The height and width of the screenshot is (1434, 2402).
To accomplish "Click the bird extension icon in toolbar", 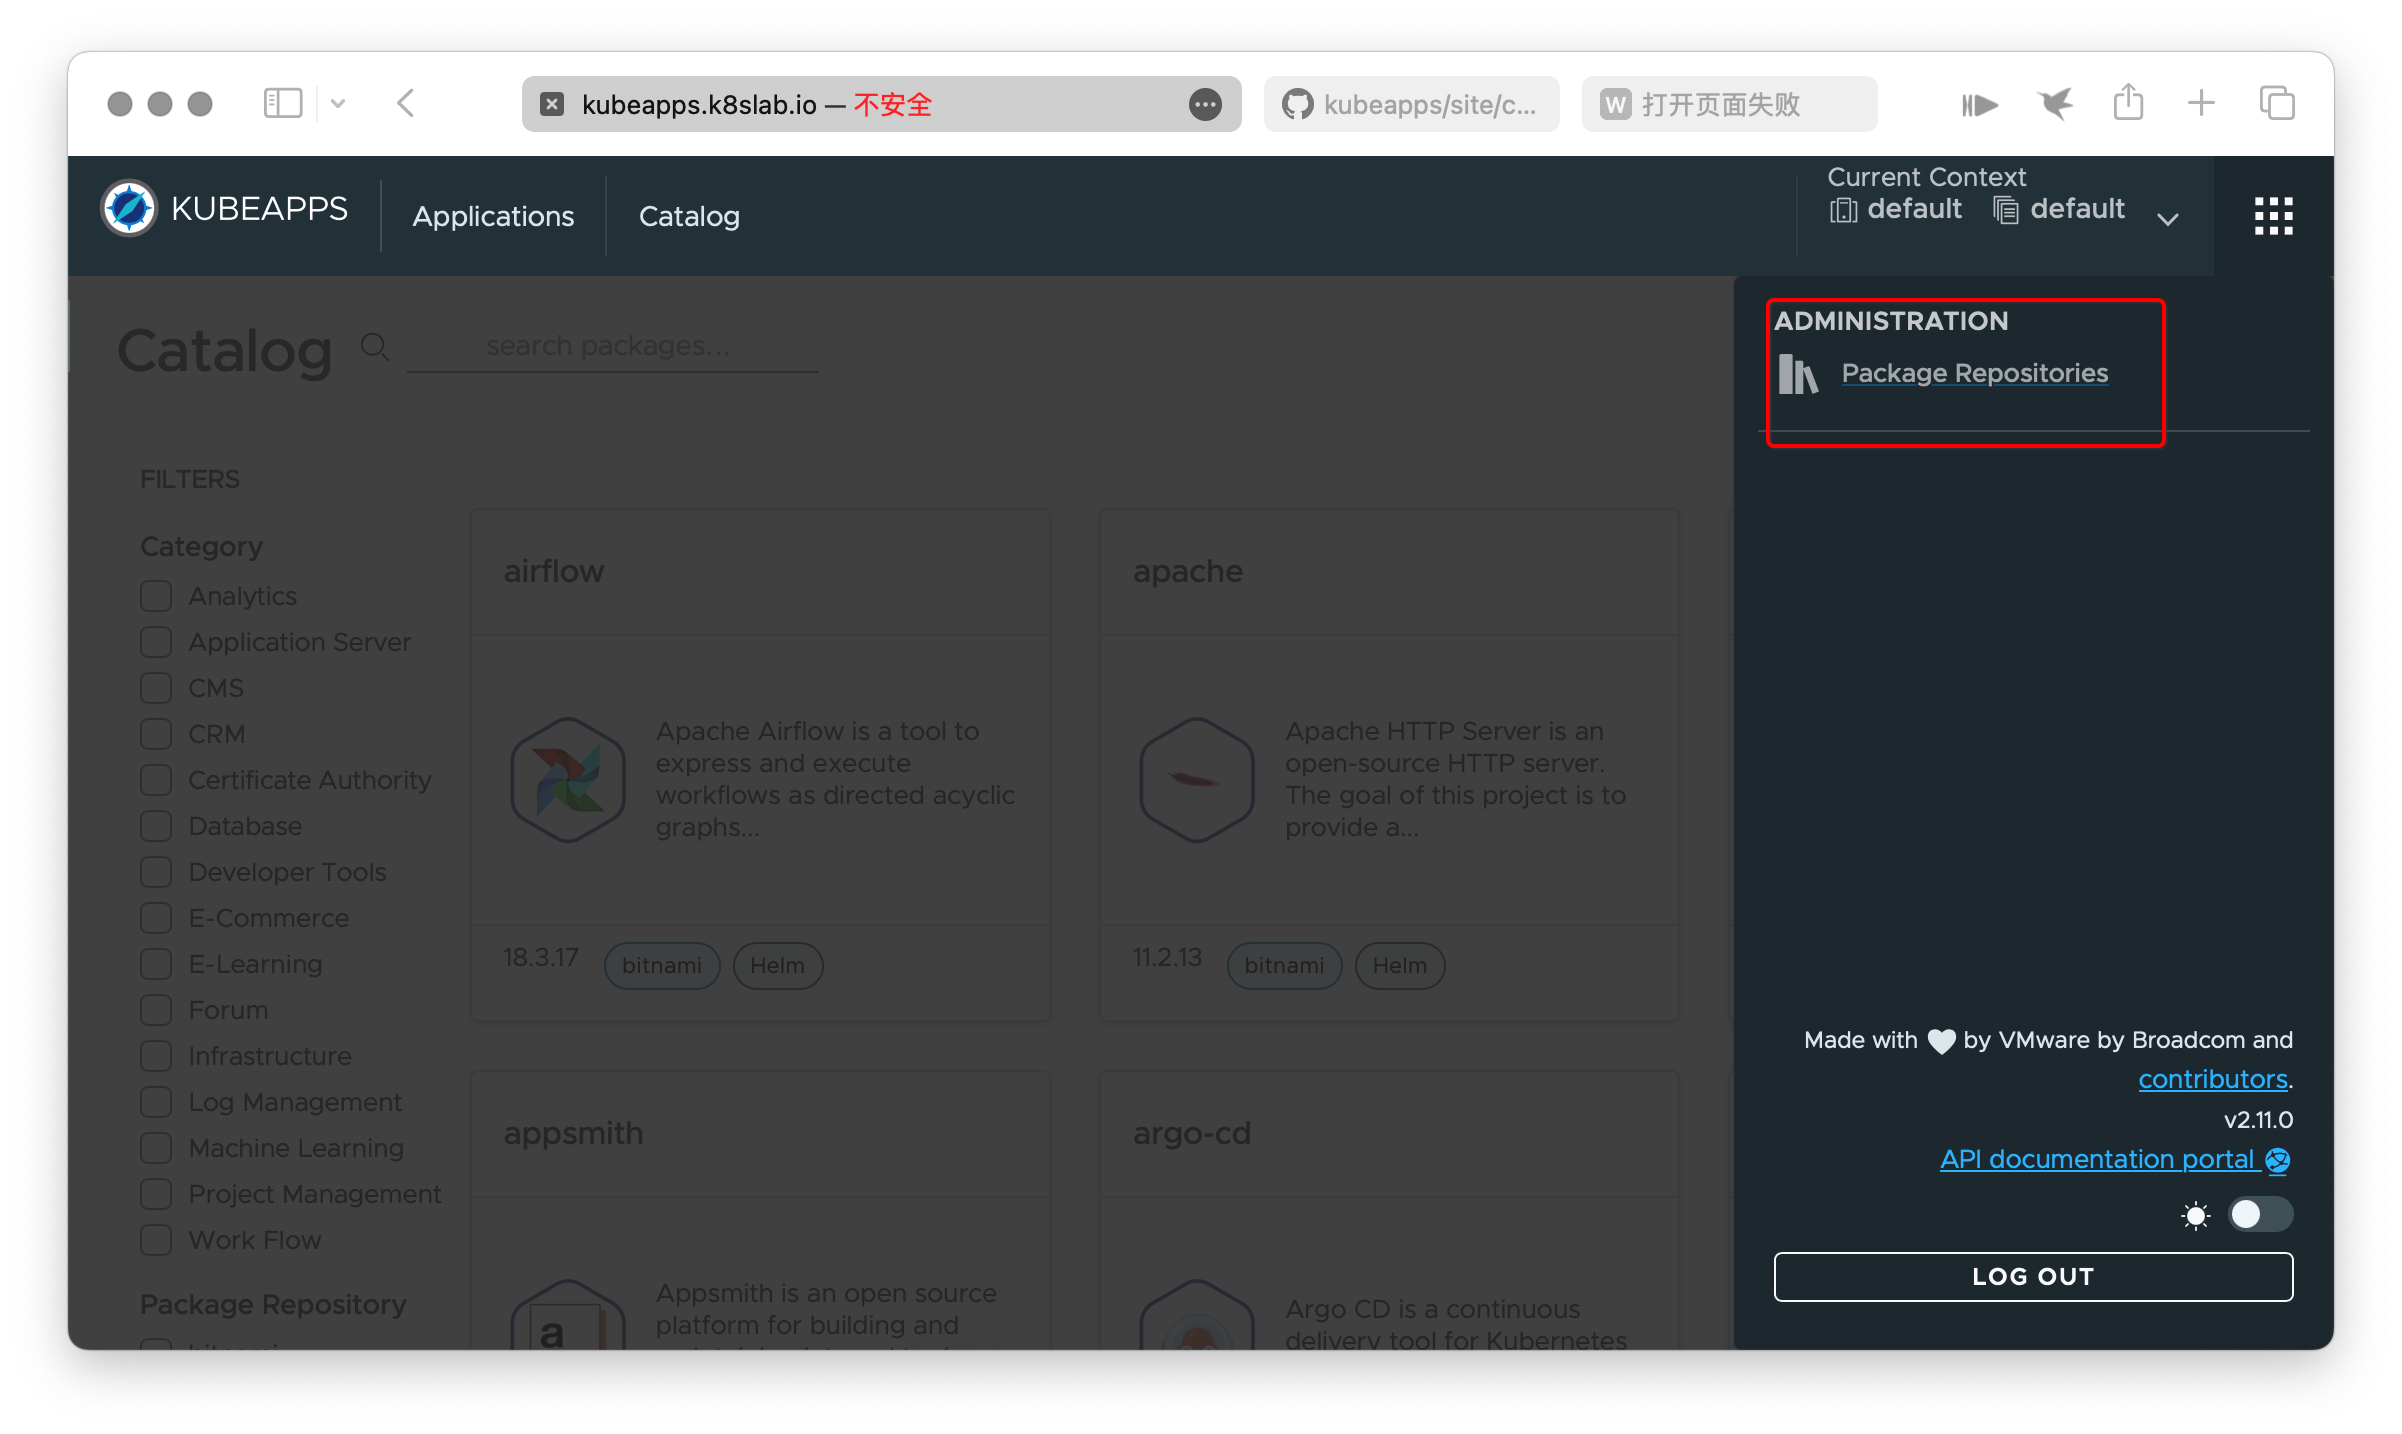I will 2055,103.
